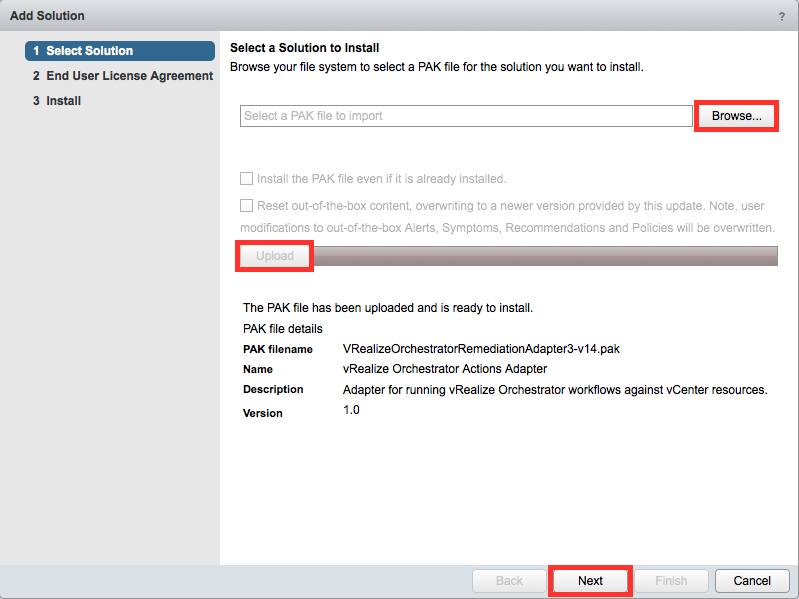Proceed with the Next button
This screenshot has width=799, height=599.
[590, 581]
